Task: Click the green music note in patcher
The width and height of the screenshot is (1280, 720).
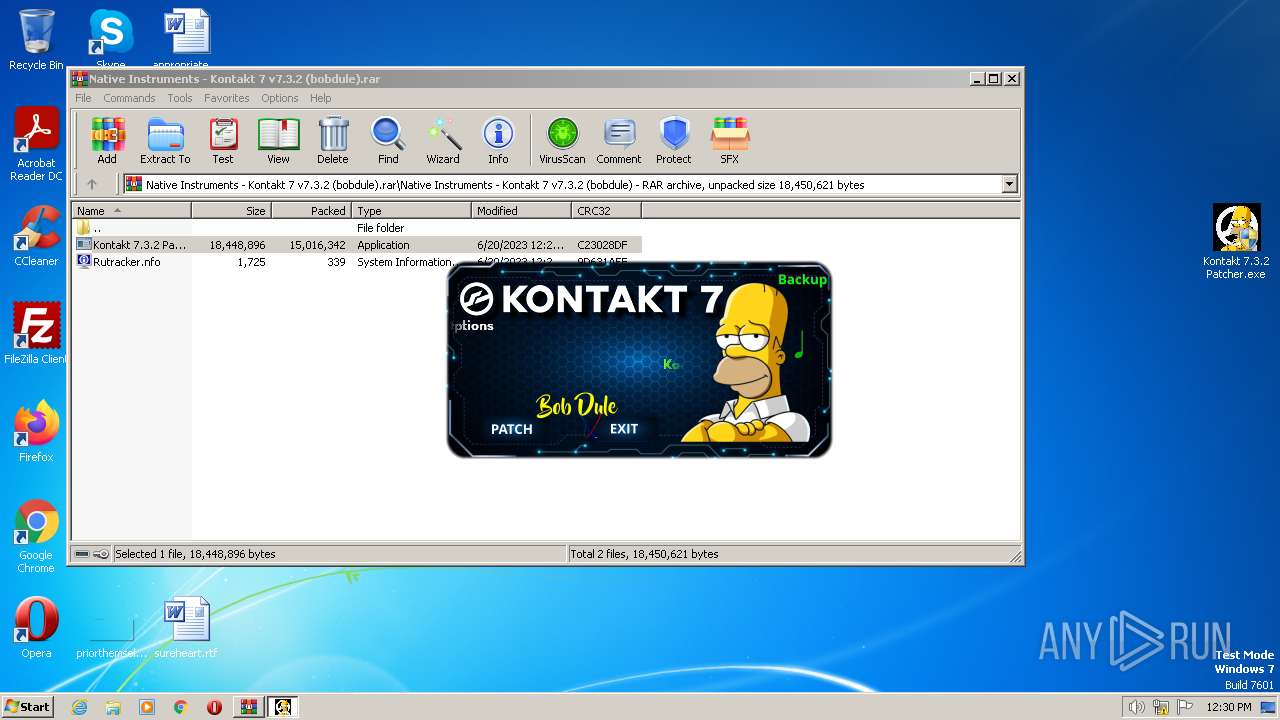Action: 799,346
